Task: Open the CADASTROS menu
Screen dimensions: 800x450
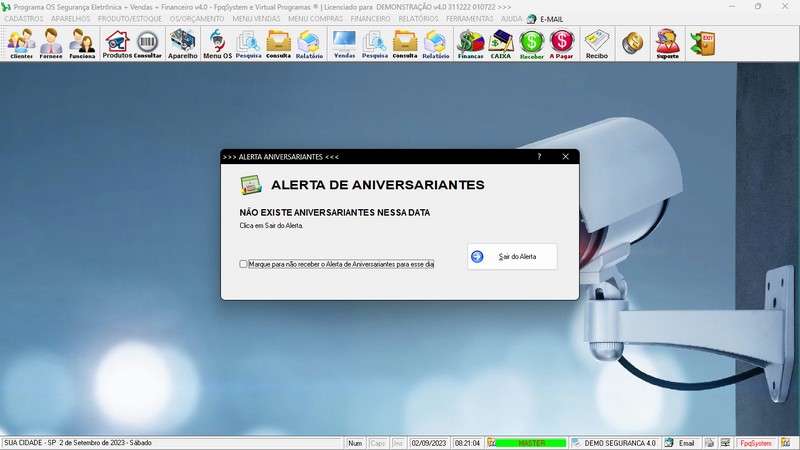Action: pyautogui.click(x=24, y=19)
